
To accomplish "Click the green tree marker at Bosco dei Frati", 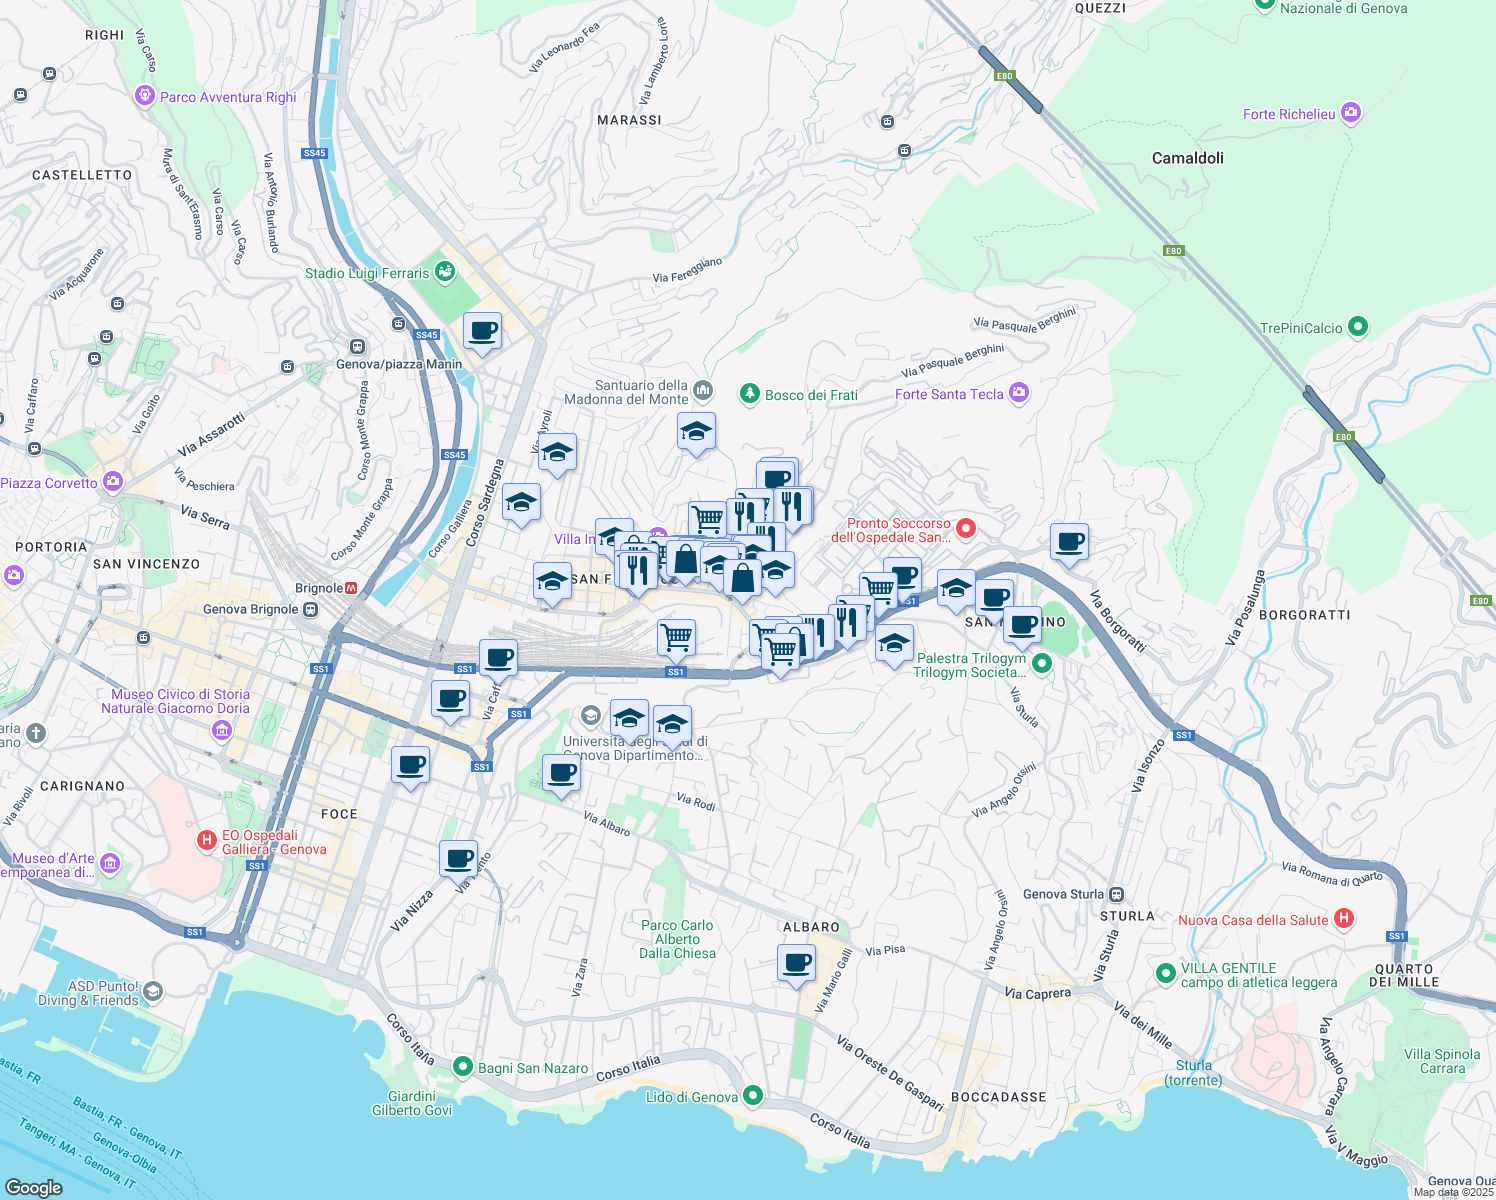I will pos(748,393).
